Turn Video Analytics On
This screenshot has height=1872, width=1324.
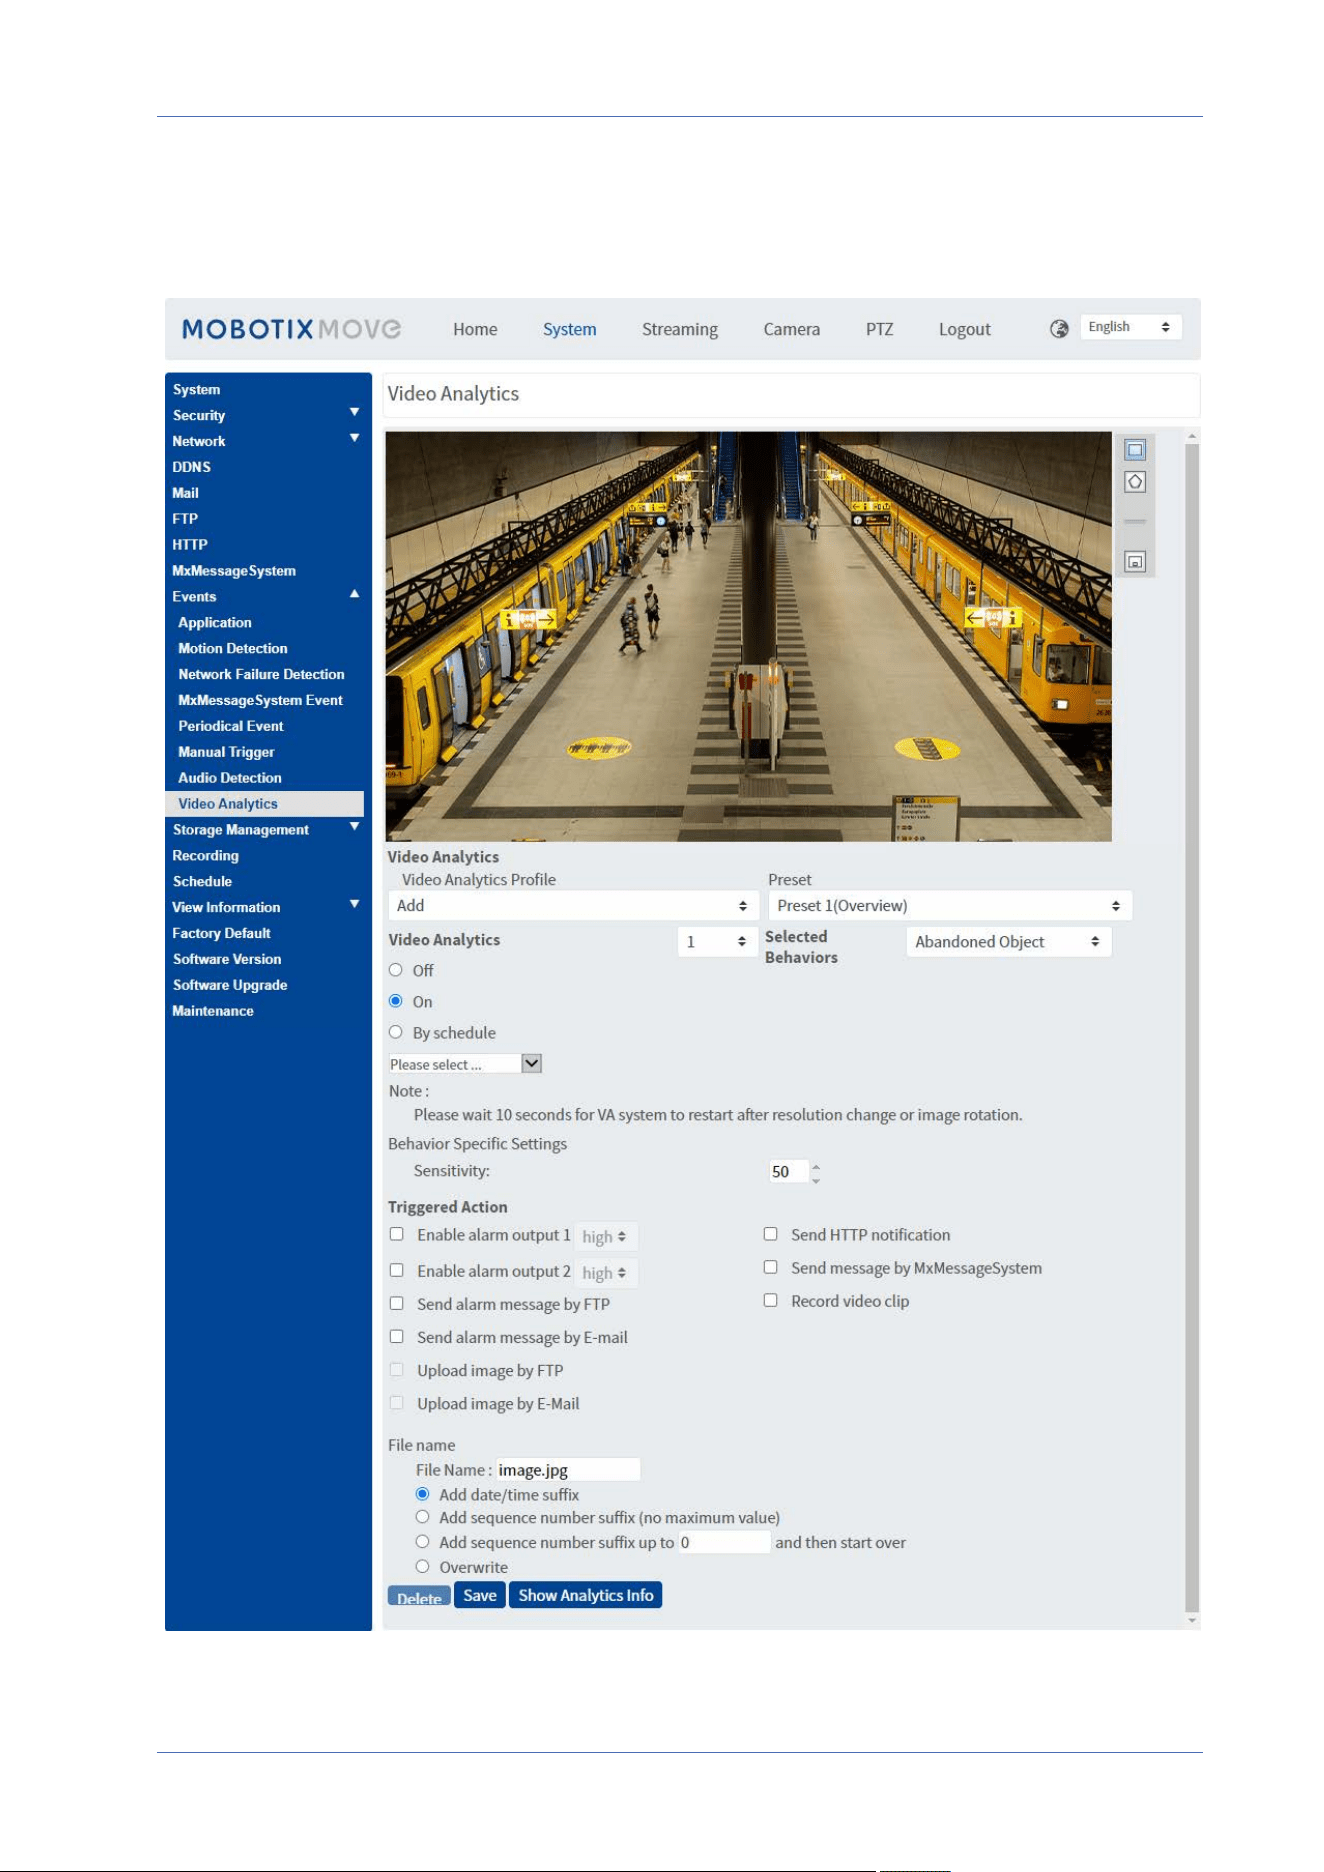pyautogui.click(x=396, y=1001)
